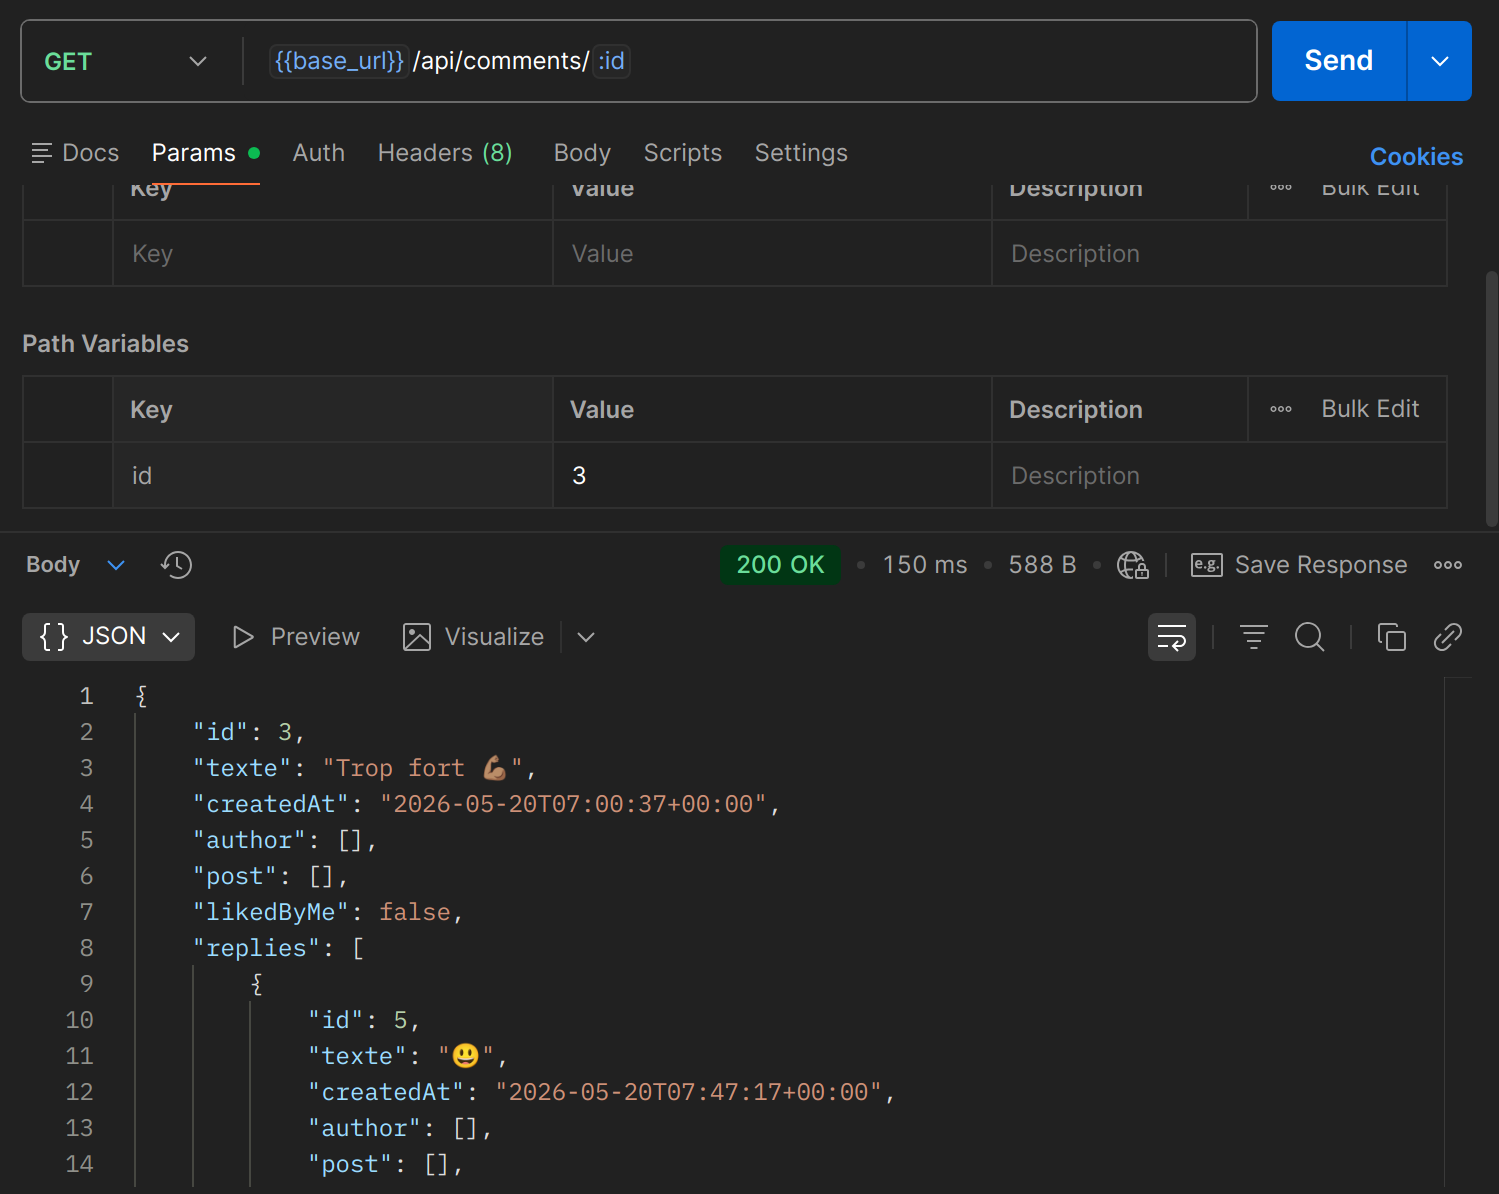This screenshot has width=1499, height=1194.
Task: Open response more options ellipsis
Action: pos(1447,565)
